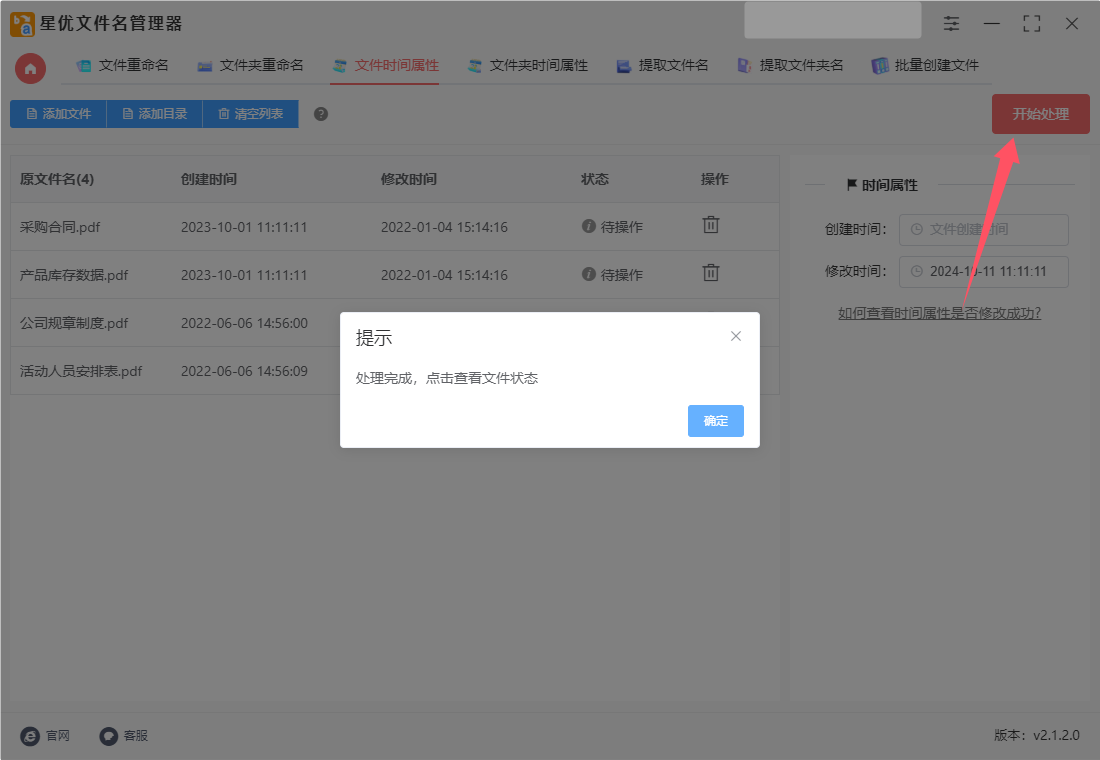The height and width of the screenshot is (760, 1100).
Task: Click the 时间属性 panel heading
Action: click(883, 185)
